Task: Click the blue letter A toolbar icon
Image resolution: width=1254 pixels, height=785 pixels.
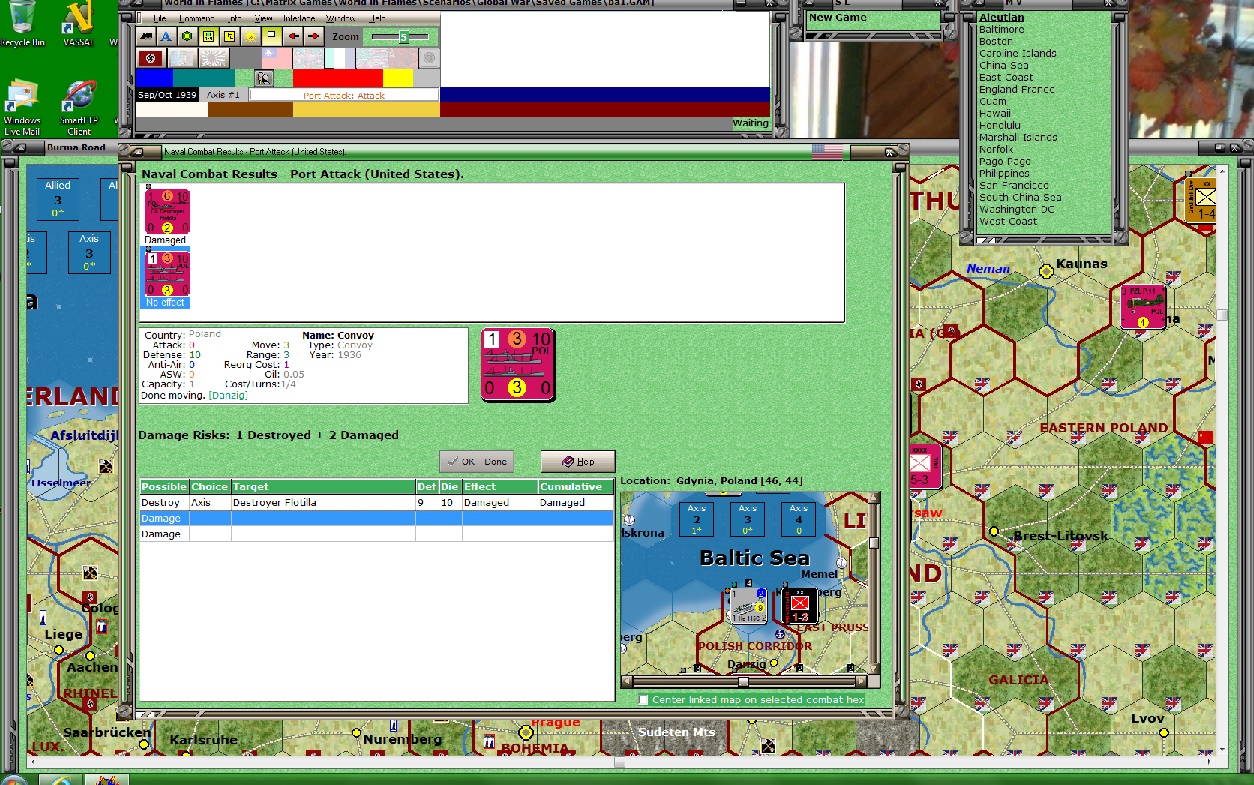Action: tap(166, 36)
